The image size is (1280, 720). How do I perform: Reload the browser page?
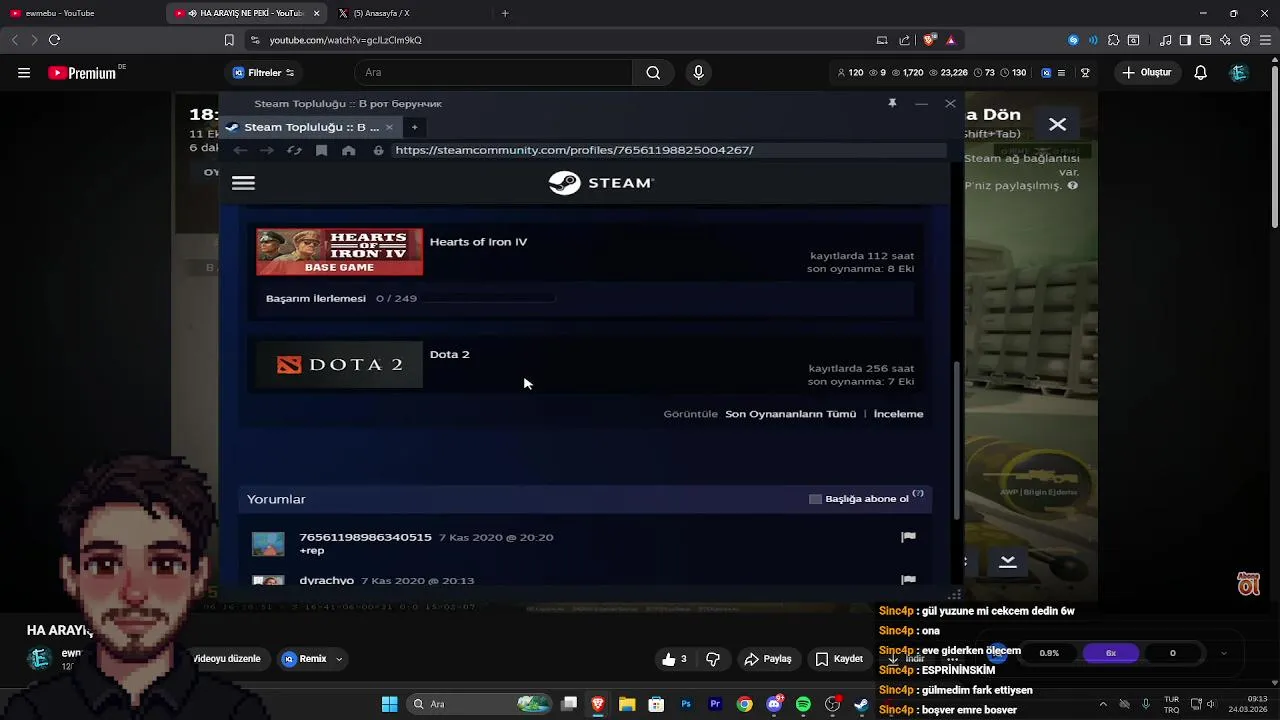[x=54, y=40]
